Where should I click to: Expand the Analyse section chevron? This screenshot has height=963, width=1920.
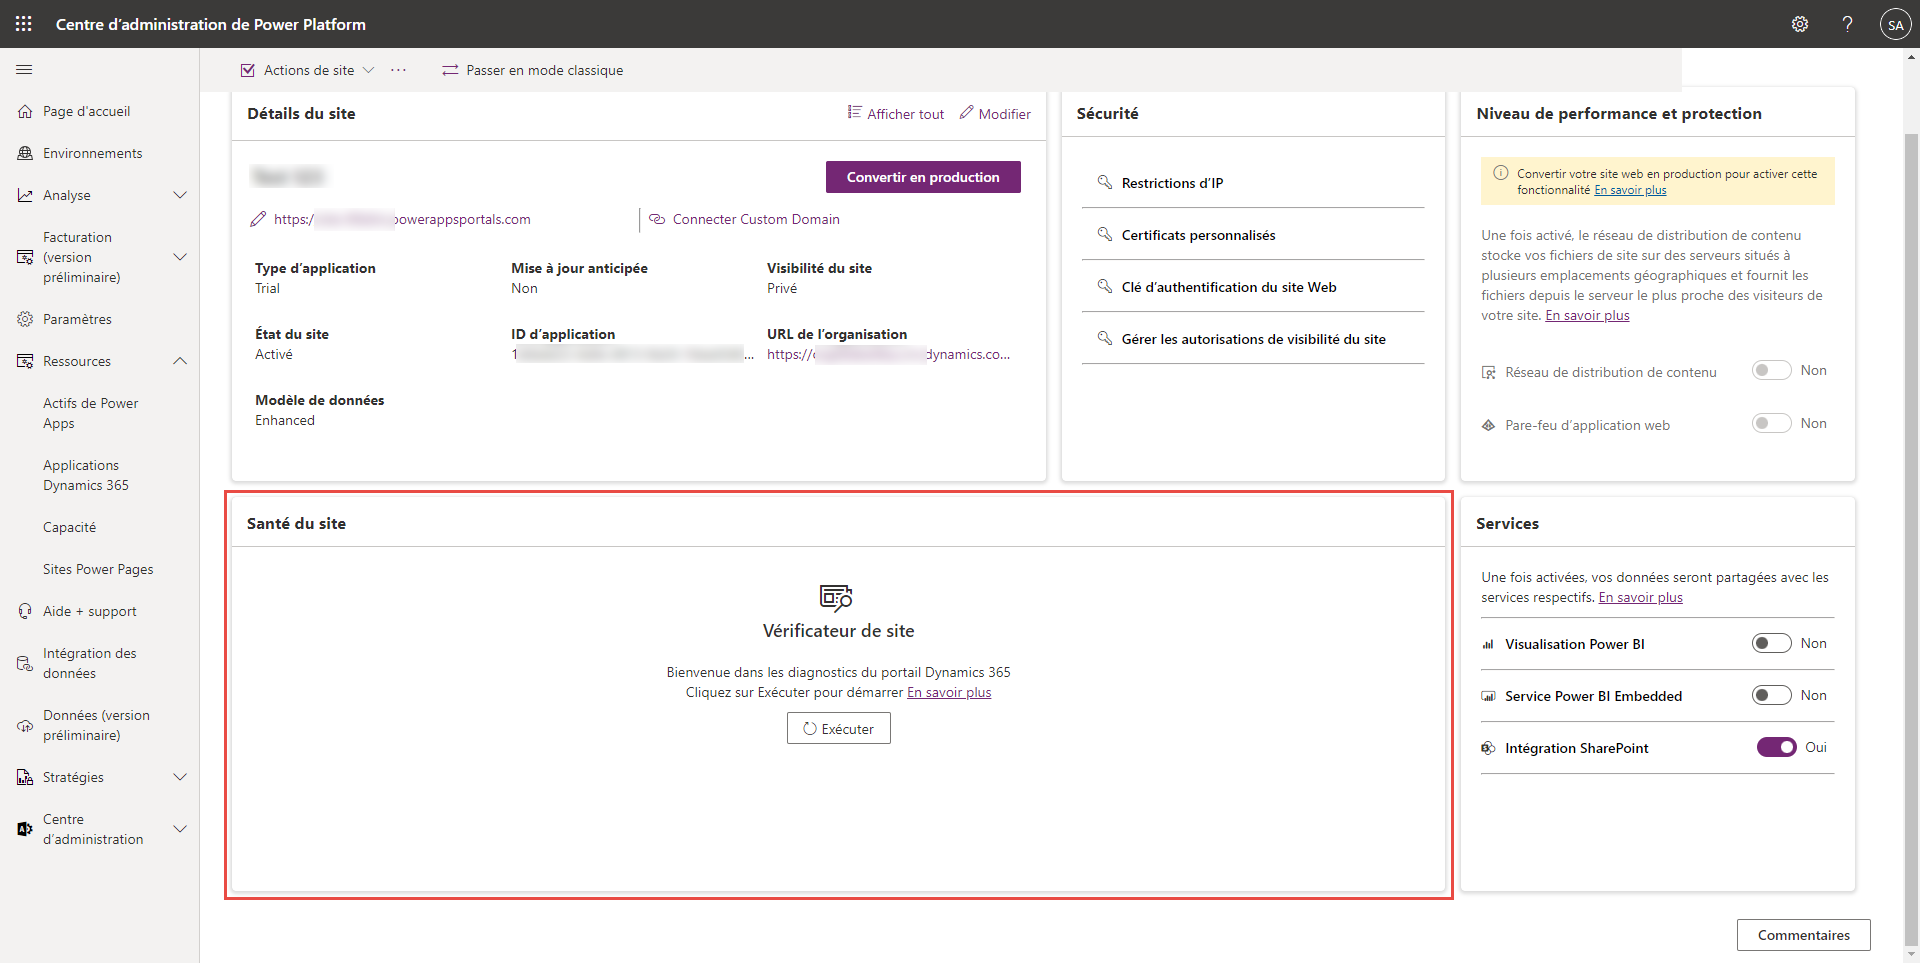[180, 195]
